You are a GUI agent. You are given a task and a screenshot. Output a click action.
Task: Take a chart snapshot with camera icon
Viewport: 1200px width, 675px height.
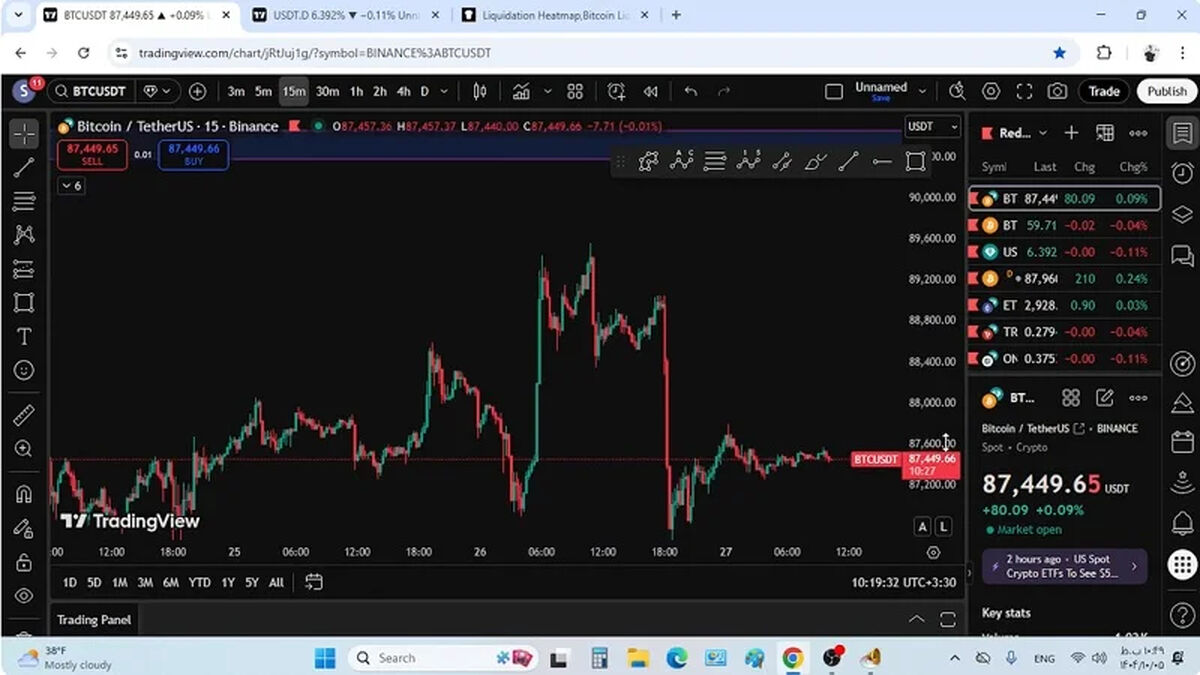[1057, 91]
